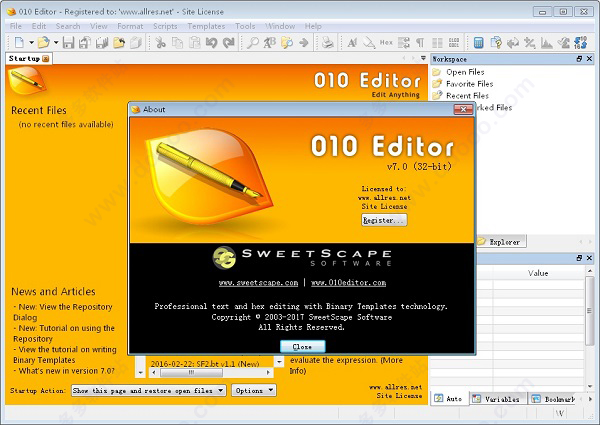Open the Scripts menu
This screenshot has width=600, height=425.
click(x=165, y=26)
